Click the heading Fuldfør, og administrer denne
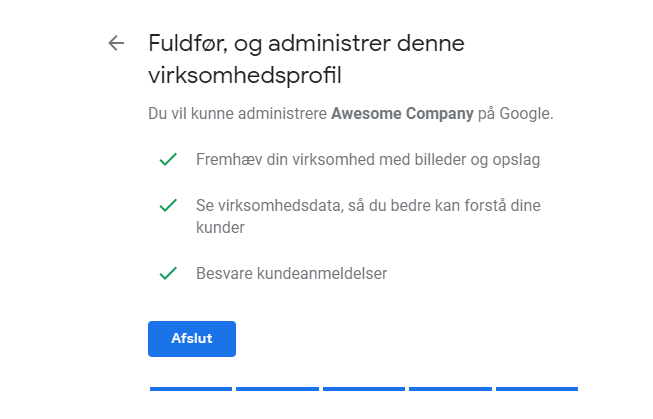The width and height of the screenshot is (653, 419). (307, 44)
